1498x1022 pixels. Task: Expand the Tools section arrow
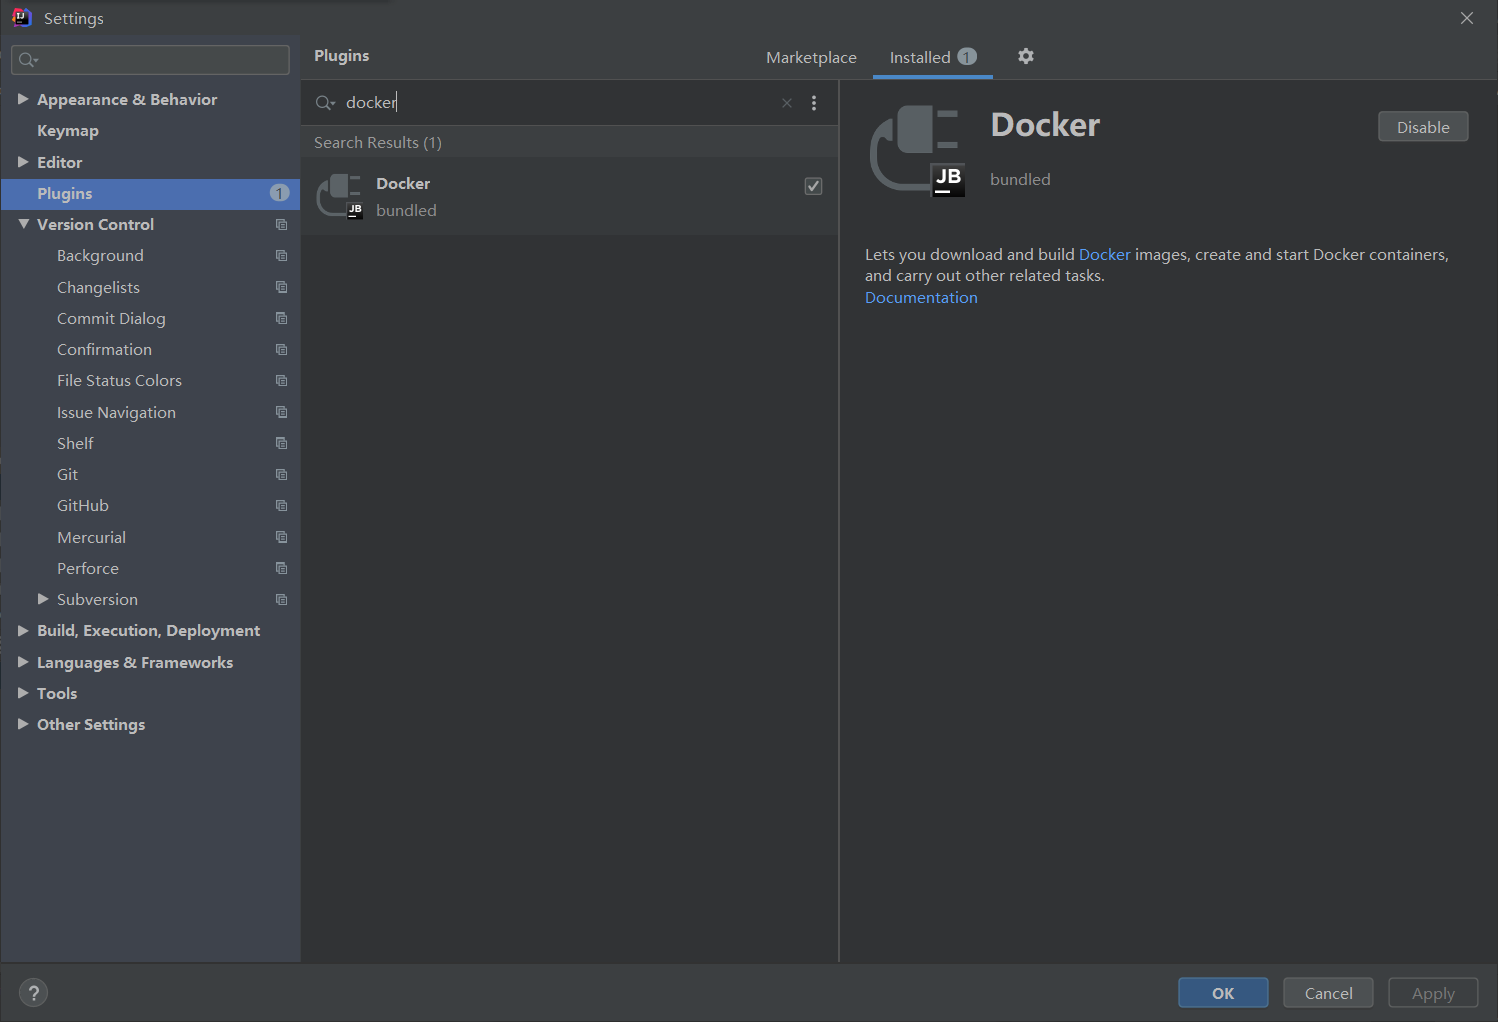point(23,693)
